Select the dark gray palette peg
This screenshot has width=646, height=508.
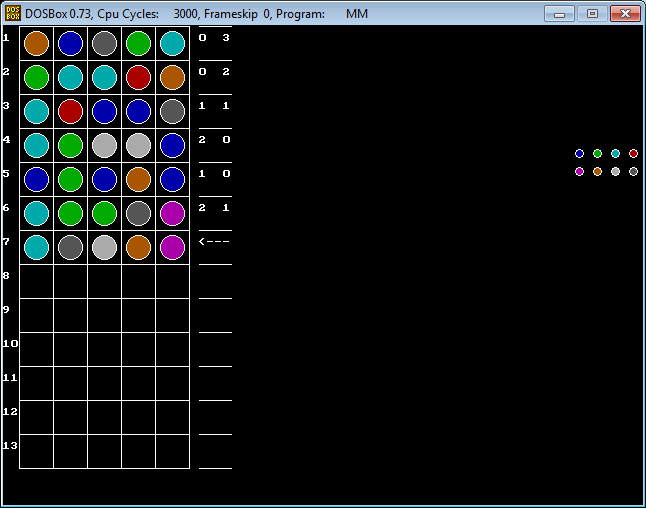(633, 172)
